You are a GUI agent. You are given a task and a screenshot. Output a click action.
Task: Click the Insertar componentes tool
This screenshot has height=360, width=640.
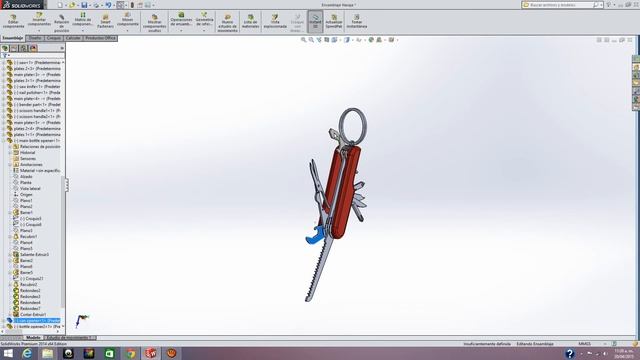[39, 20]
